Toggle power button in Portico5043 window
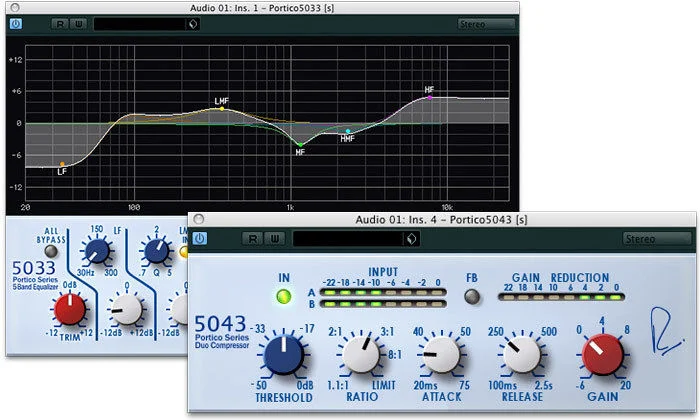Viewport: 700px width, 420px height. coord(199,238)
